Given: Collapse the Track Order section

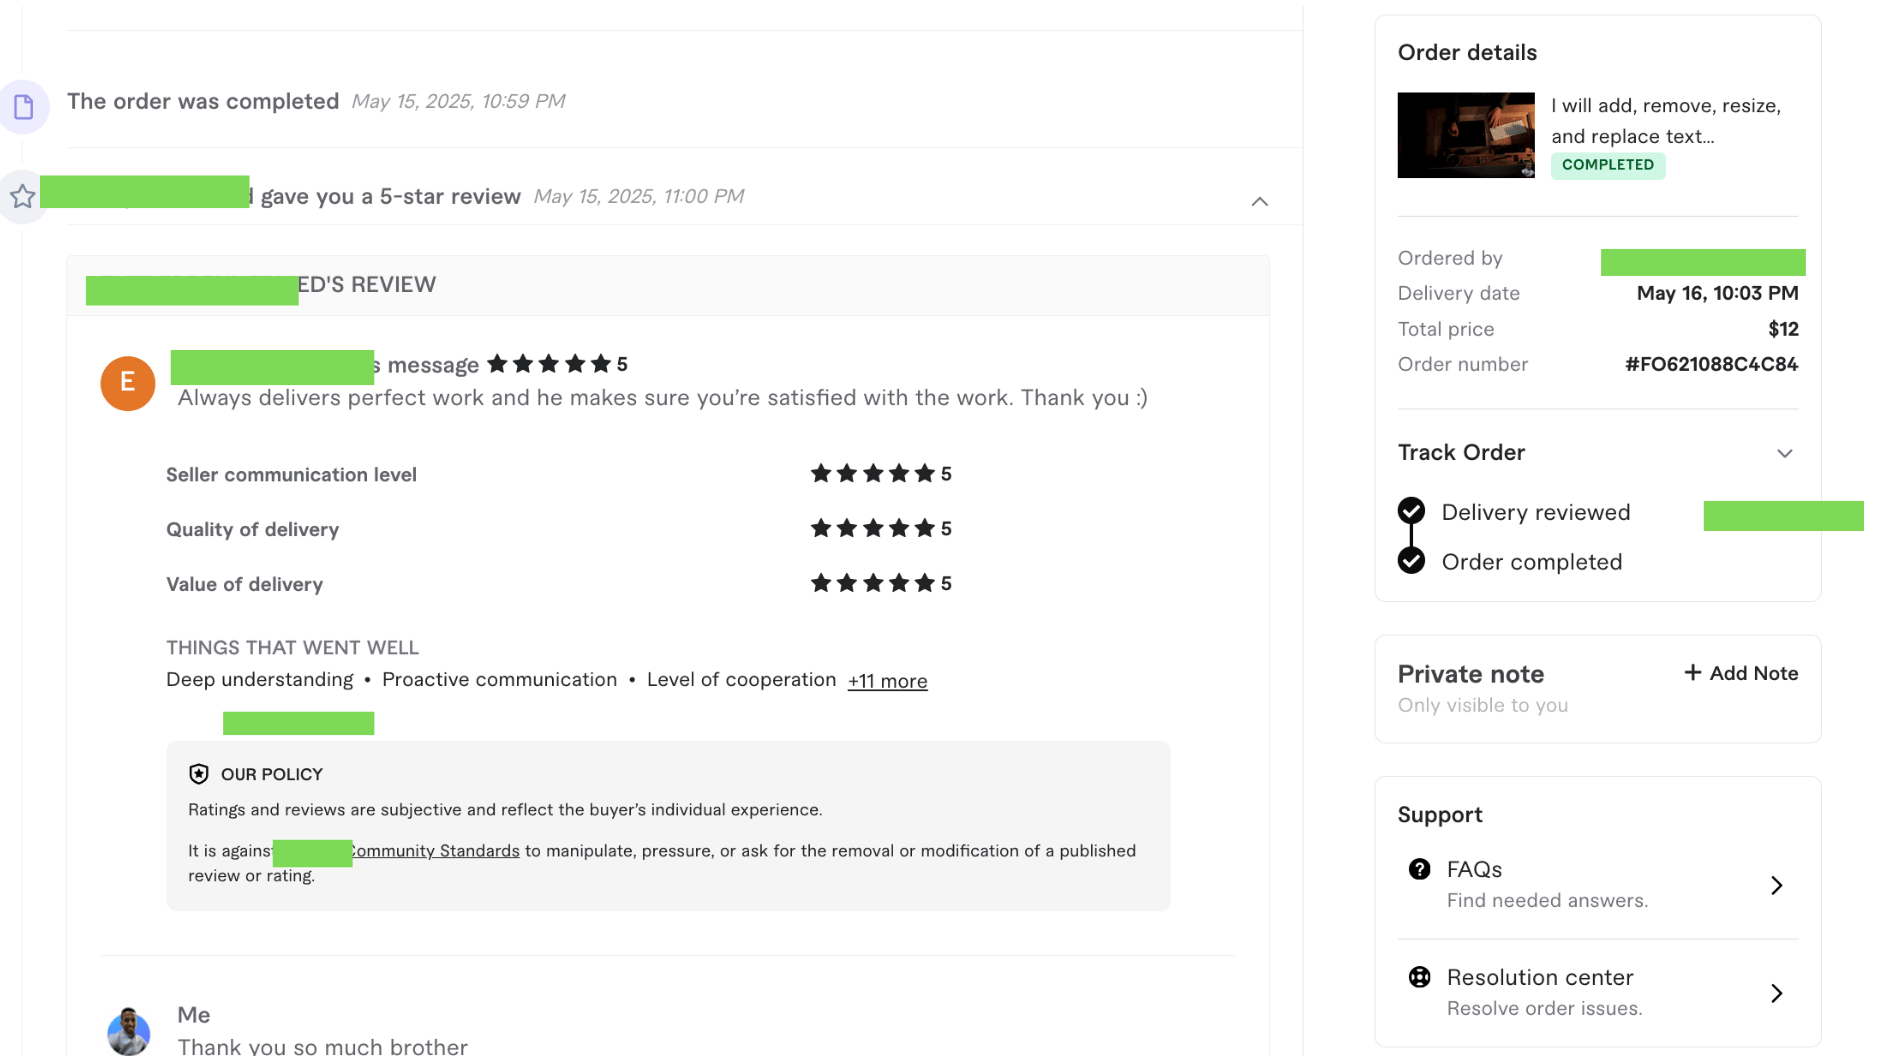Looking at the screenshot, I should click(1784, 453).
